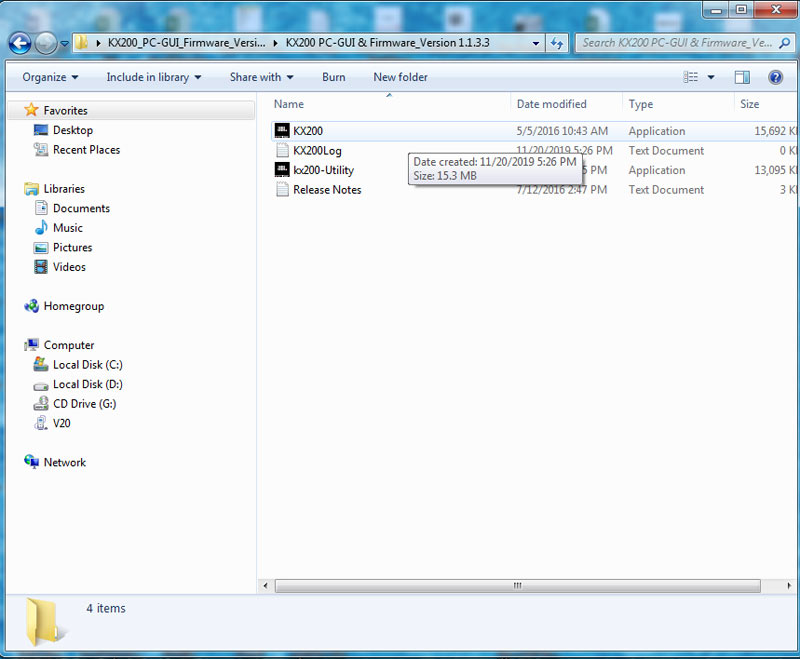Click the Help question mark icon
800x659 pixels.
coord(775,77)
